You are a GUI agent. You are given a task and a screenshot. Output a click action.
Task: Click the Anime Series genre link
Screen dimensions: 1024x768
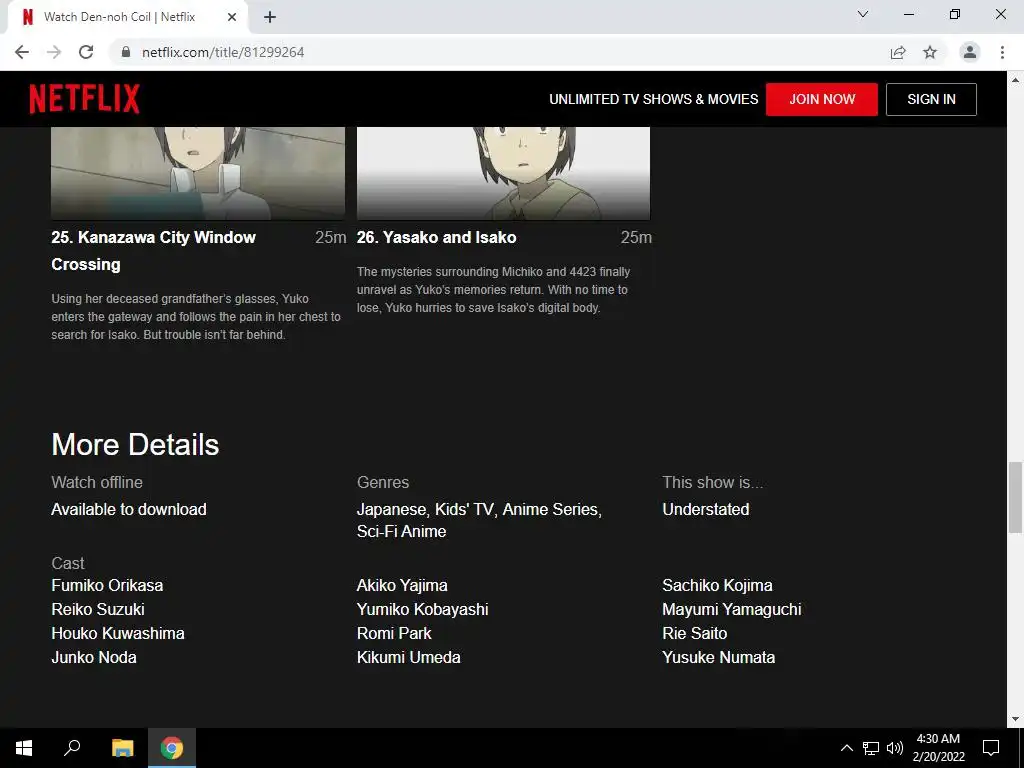tap(551, 509)
